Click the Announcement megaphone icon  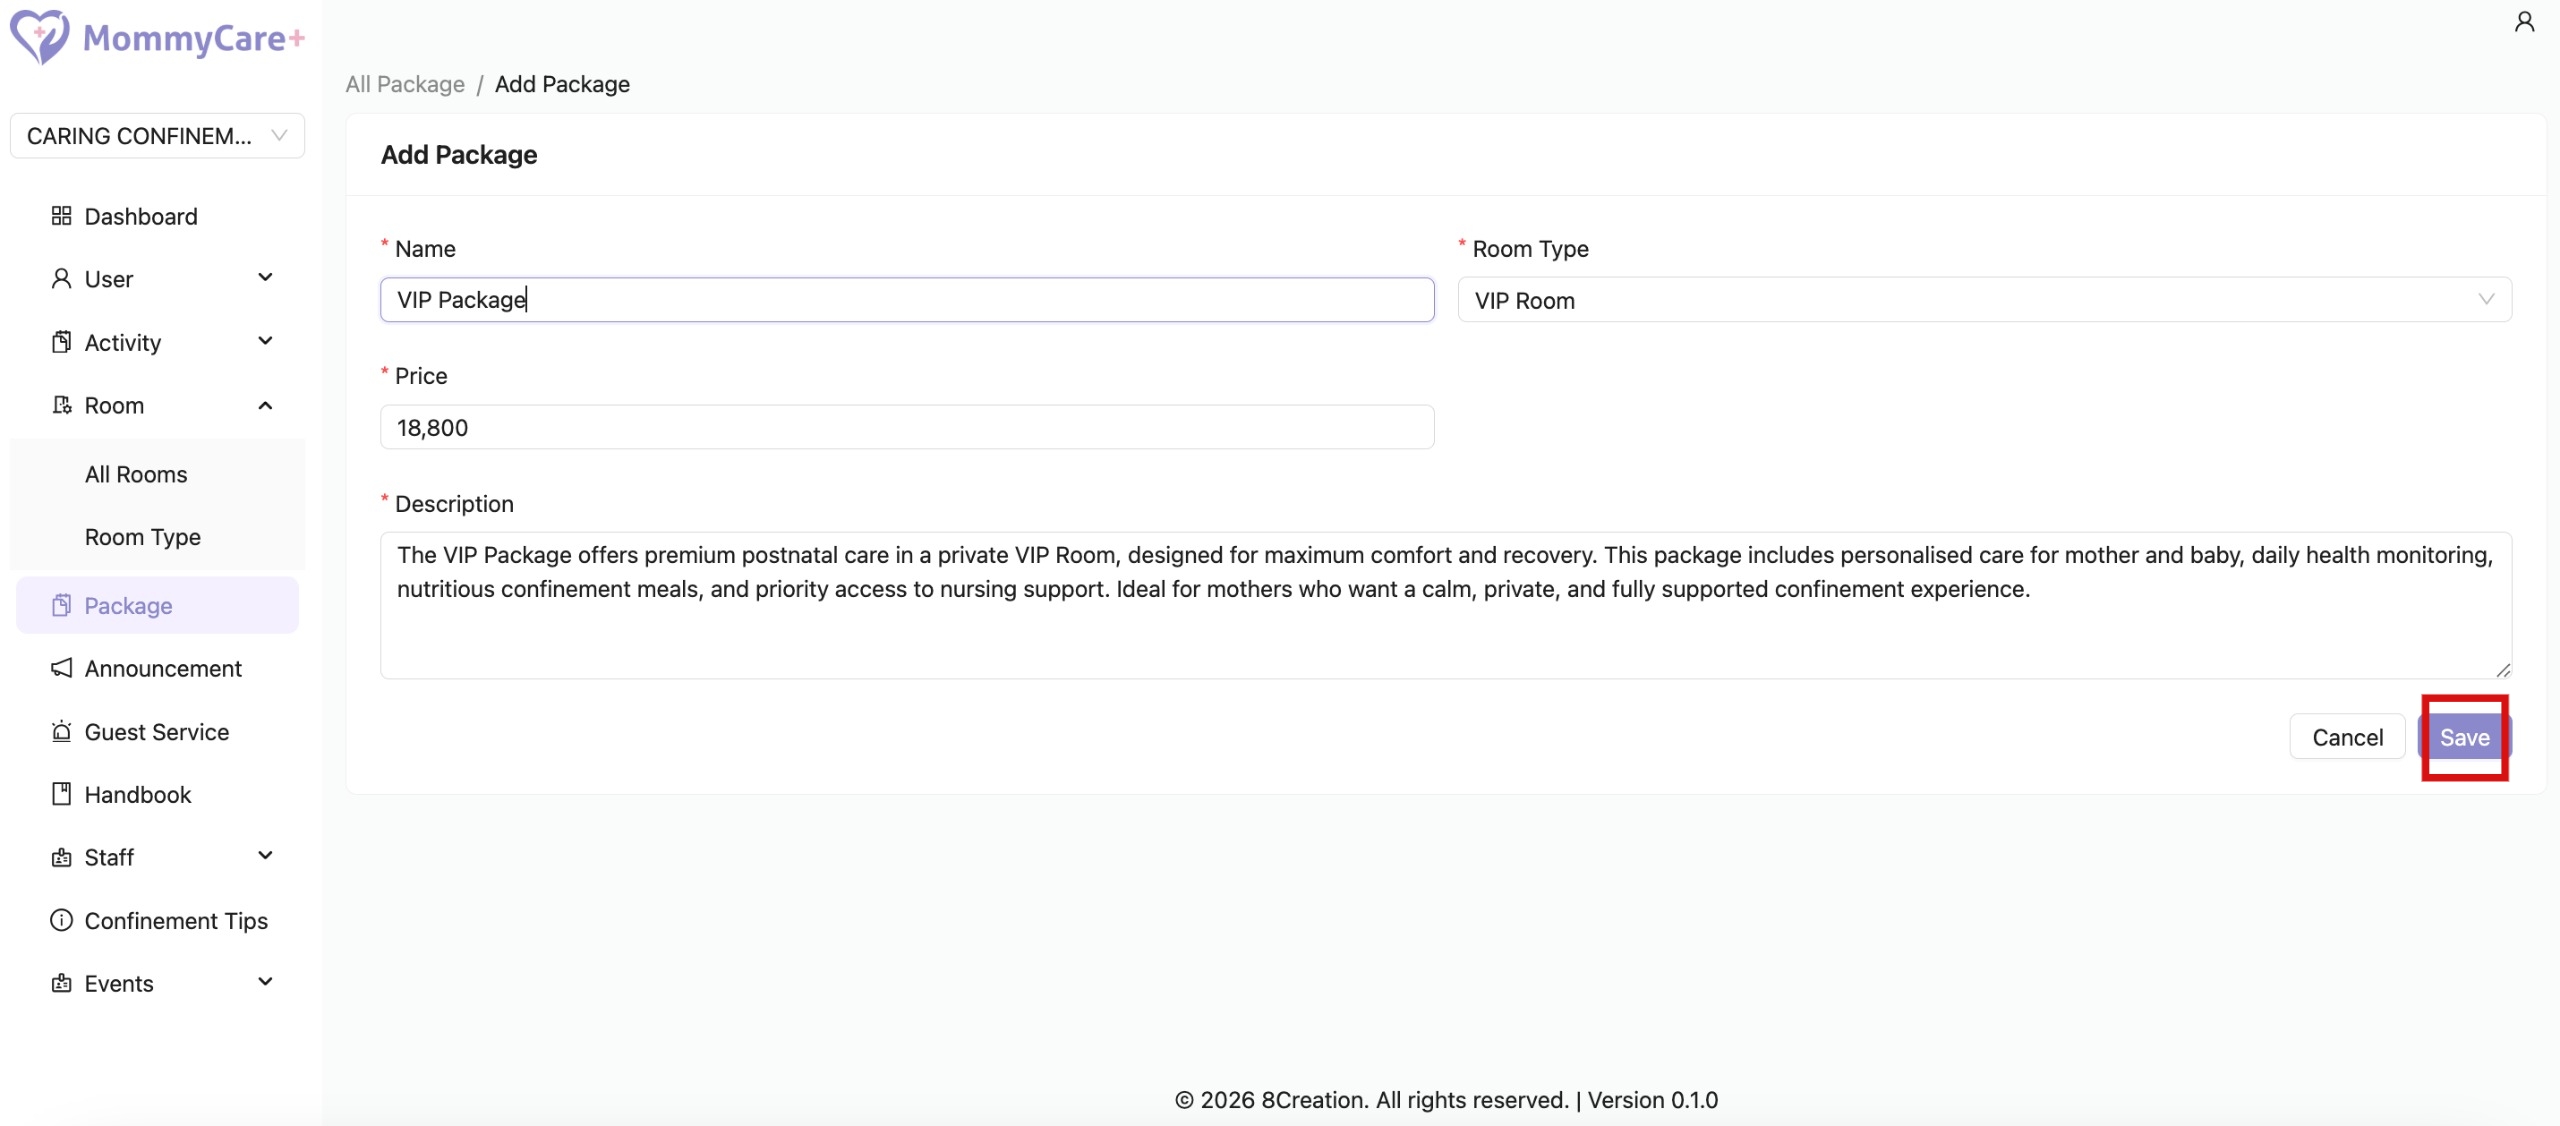61,668
